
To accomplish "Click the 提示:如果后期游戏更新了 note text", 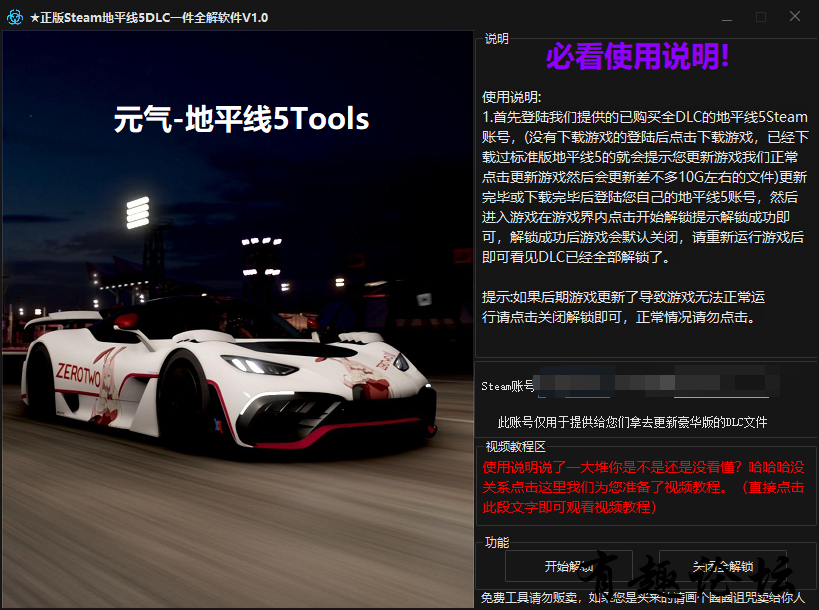I will pyautogui.click(x=623, y=307).
